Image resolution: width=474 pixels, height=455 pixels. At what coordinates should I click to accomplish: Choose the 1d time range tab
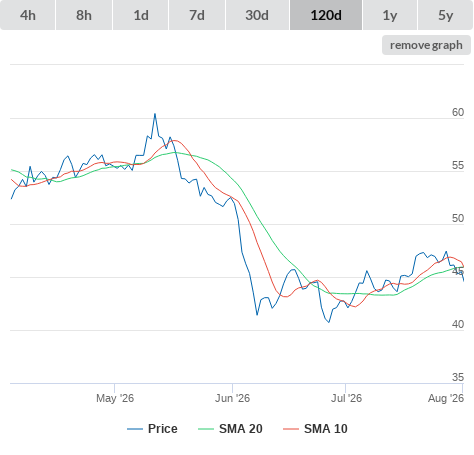[x=141, y=15]
